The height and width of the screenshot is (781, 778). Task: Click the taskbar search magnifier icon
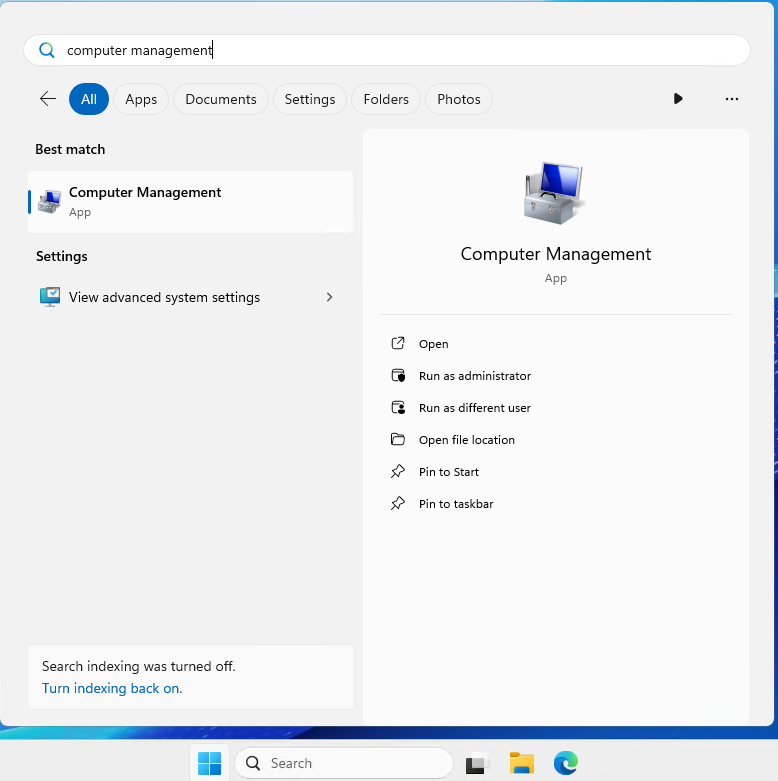click(253, 763)
